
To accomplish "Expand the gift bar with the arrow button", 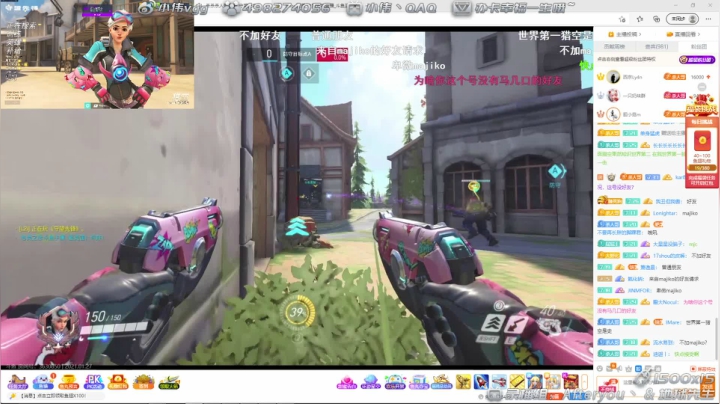I will click(585, 382).
